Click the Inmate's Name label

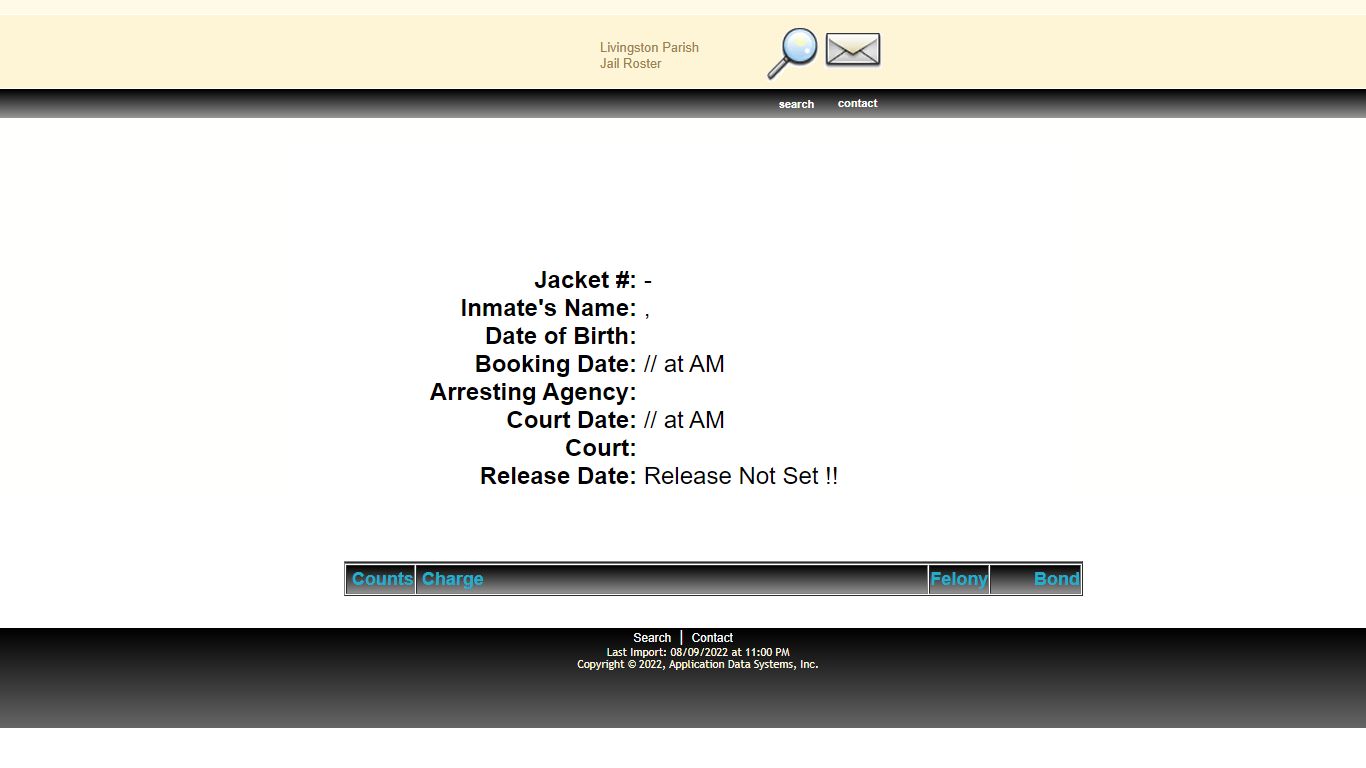coord(548,308)
